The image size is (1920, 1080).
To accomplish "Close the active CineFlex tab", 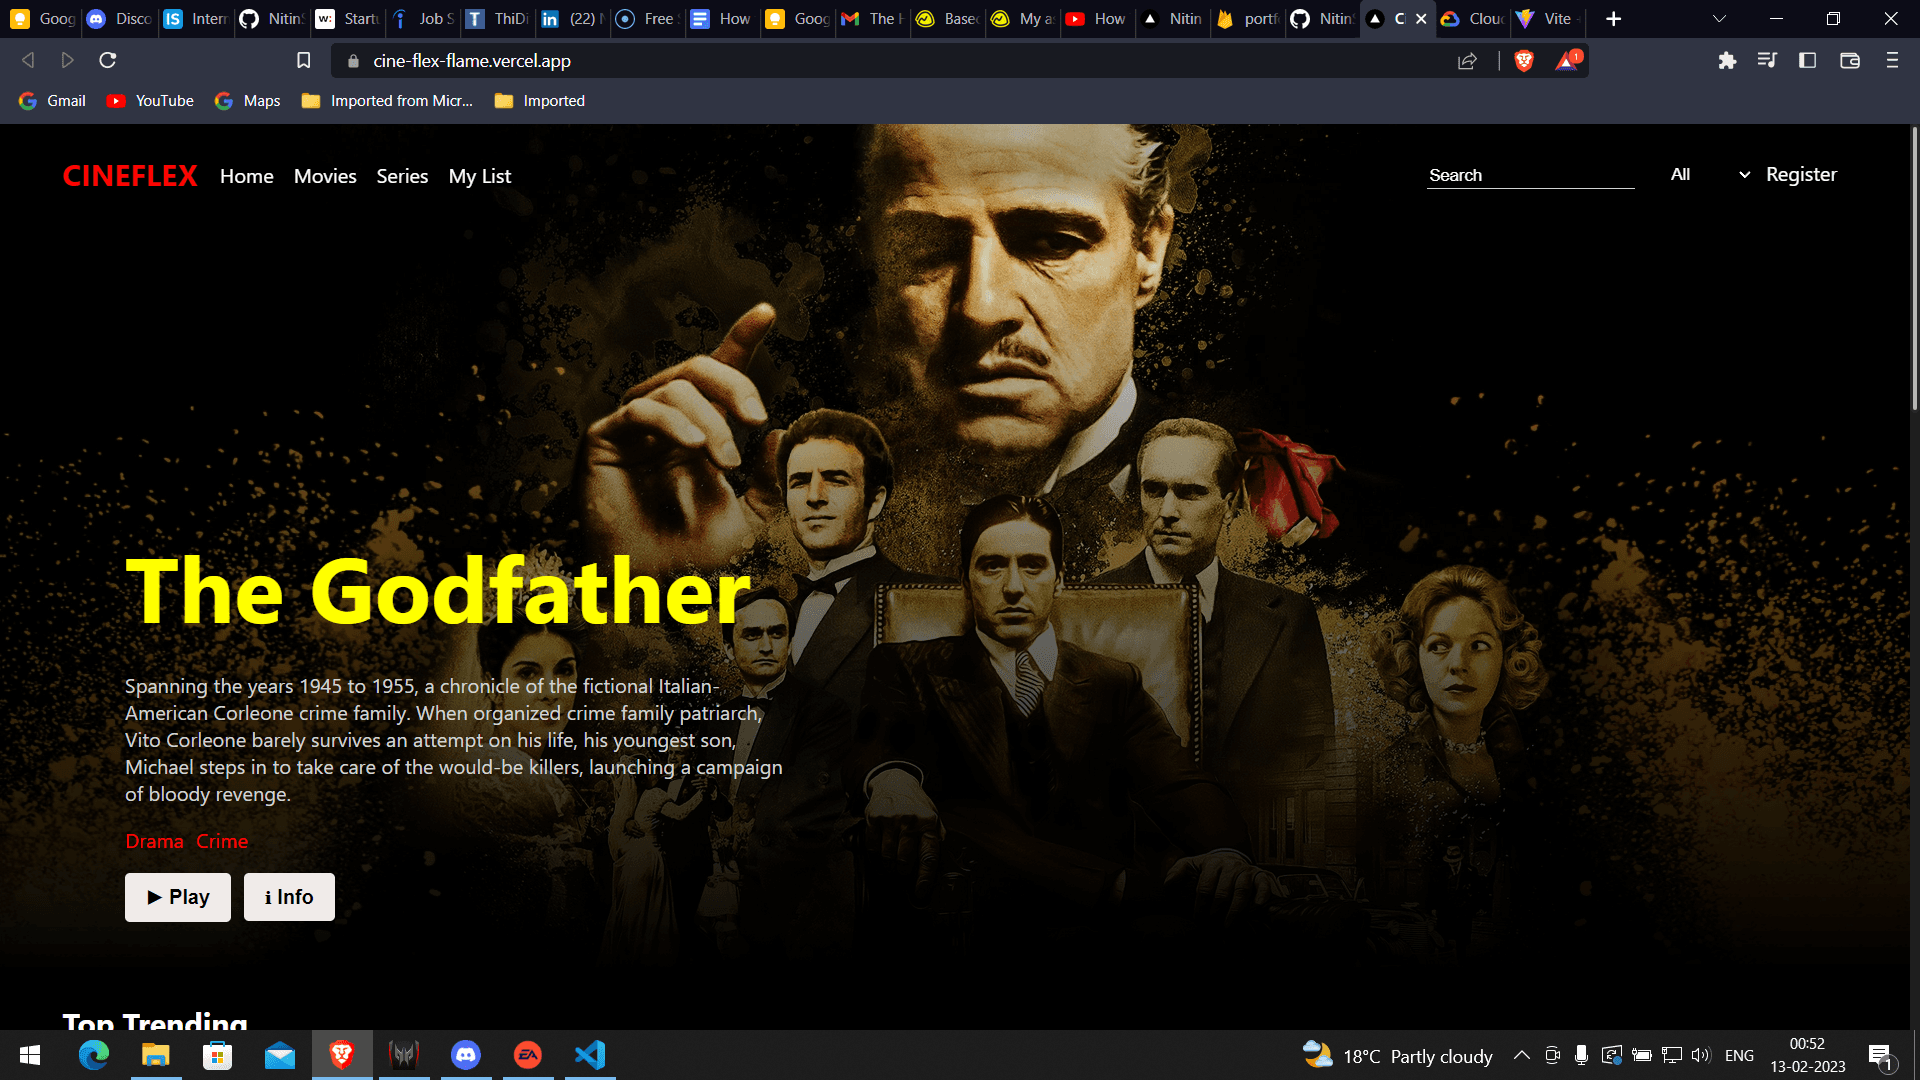I will point(1421,19).
